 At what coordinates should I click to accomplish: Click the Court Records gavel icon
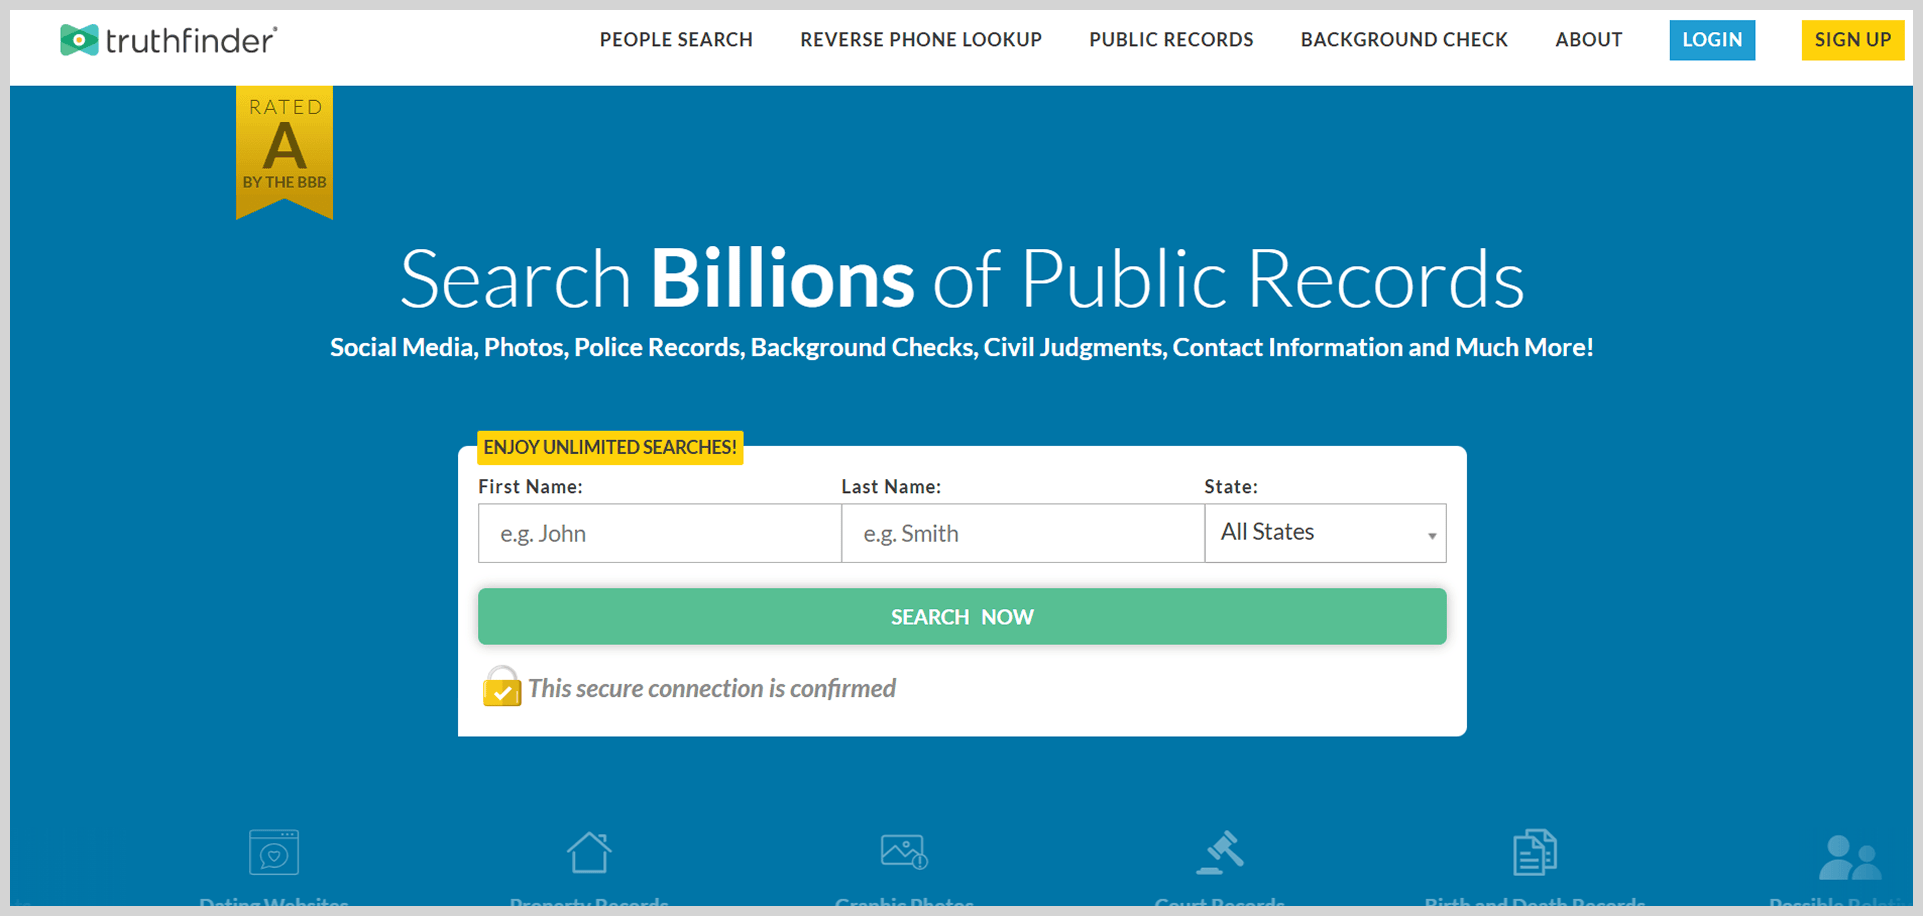coord(1219,852)
